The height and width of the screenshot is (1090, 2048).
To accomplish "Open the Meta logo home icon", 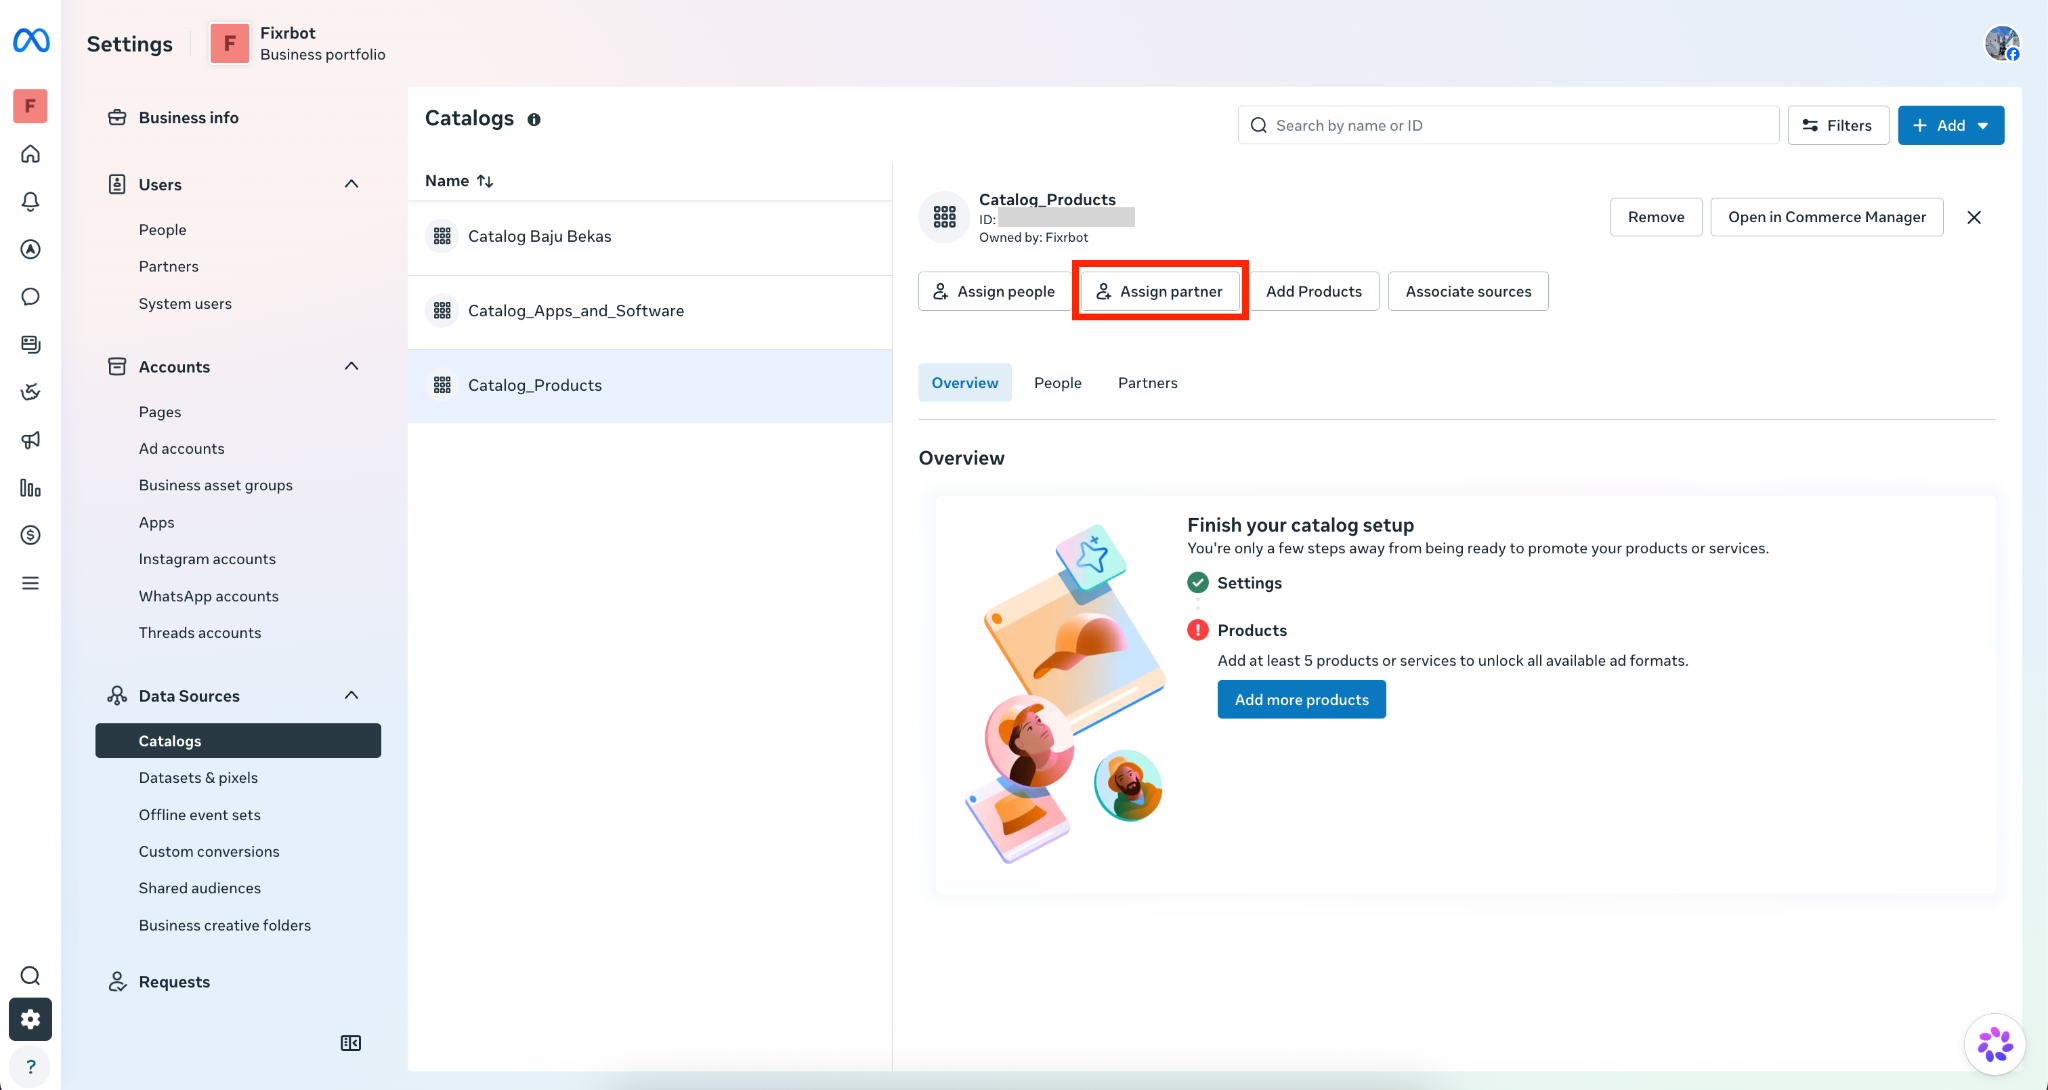I will [31, 41].
